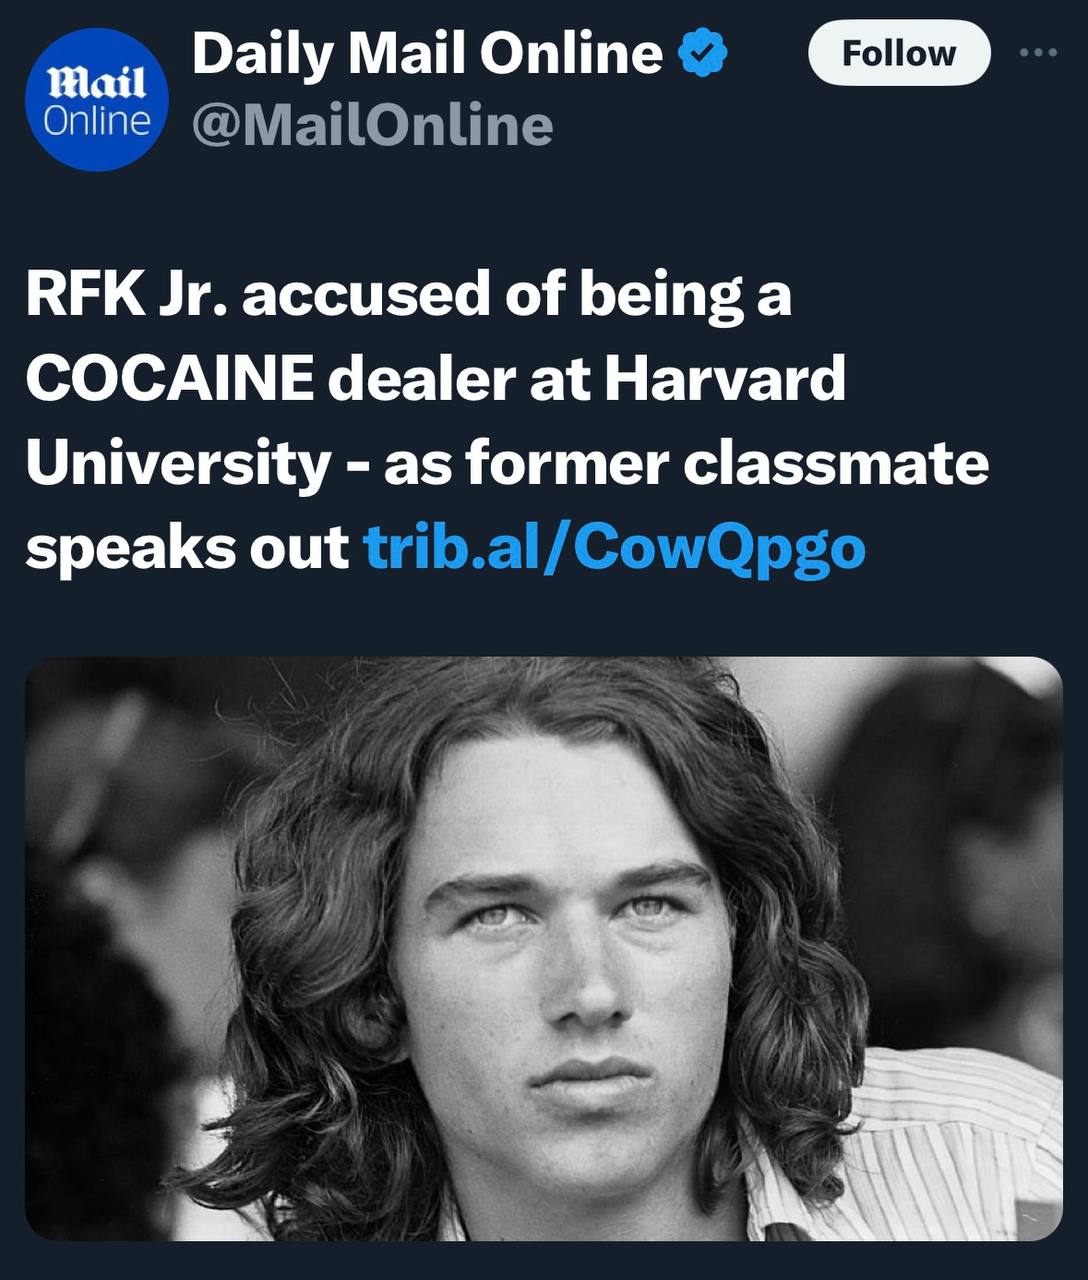Expand the black-and-white photo attachment
This screenshot has height=1280, width=1088.
coord(543,948)
